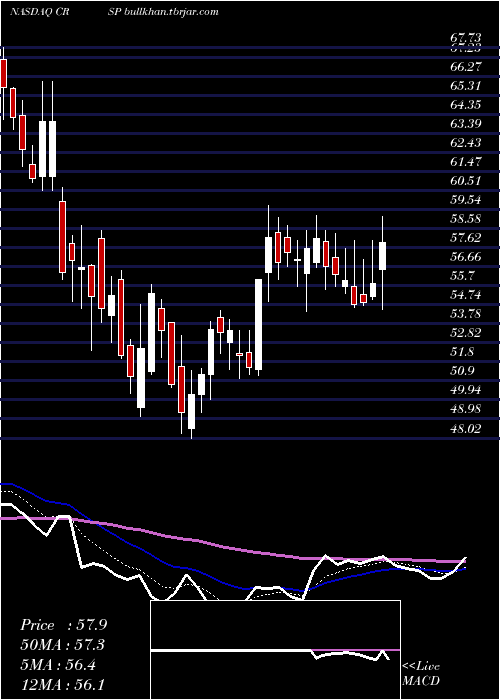Select the 48.98 price axis label
The height and width of the screenshot is (700, 500).
coord(465,409)
